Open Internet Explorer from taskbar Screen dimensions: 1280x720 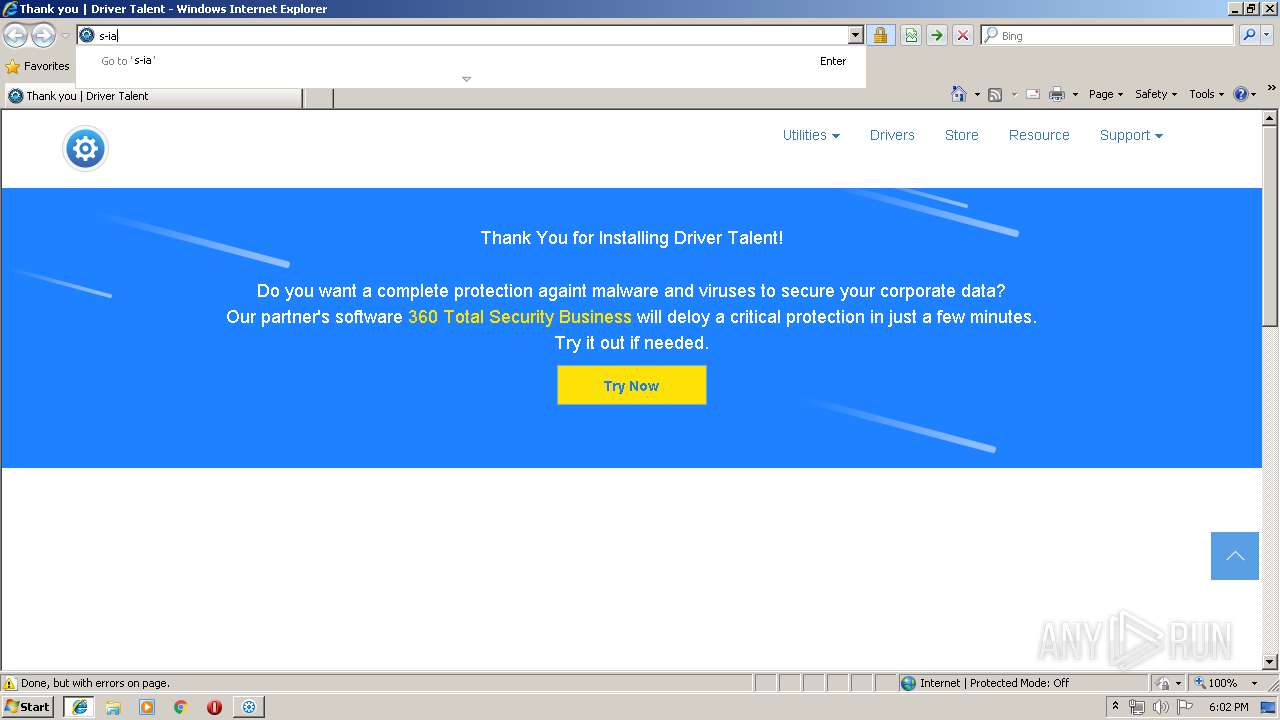point(80,707)
